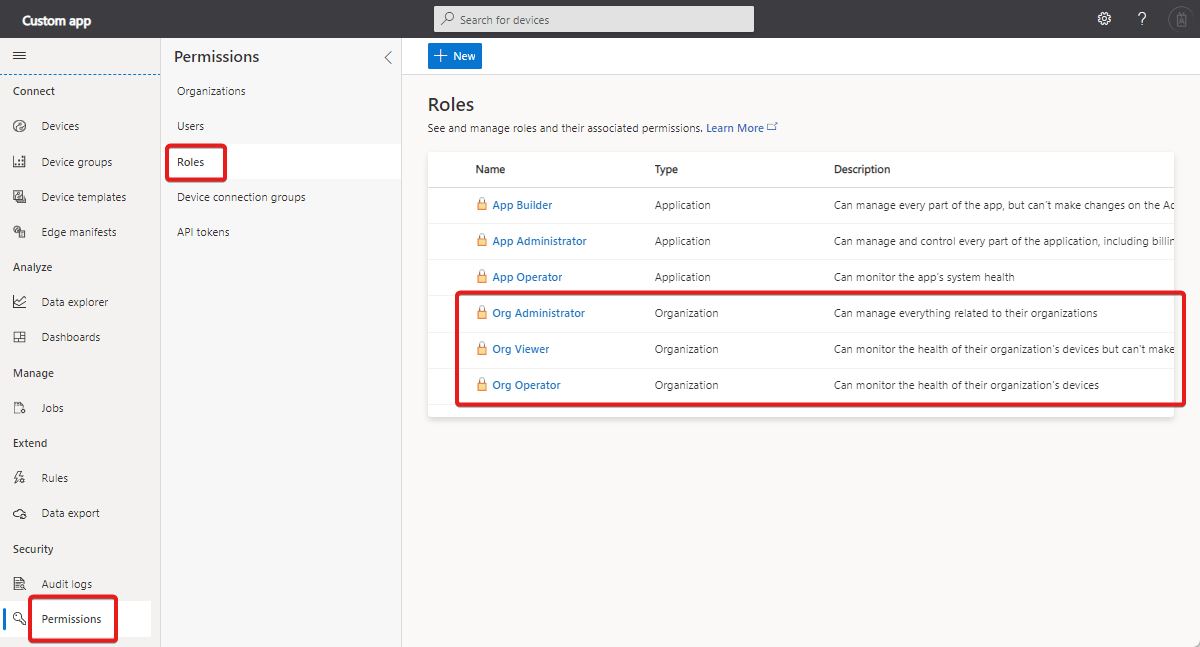
Task: Open help with the question mark icon
Action: point(1142,19)
